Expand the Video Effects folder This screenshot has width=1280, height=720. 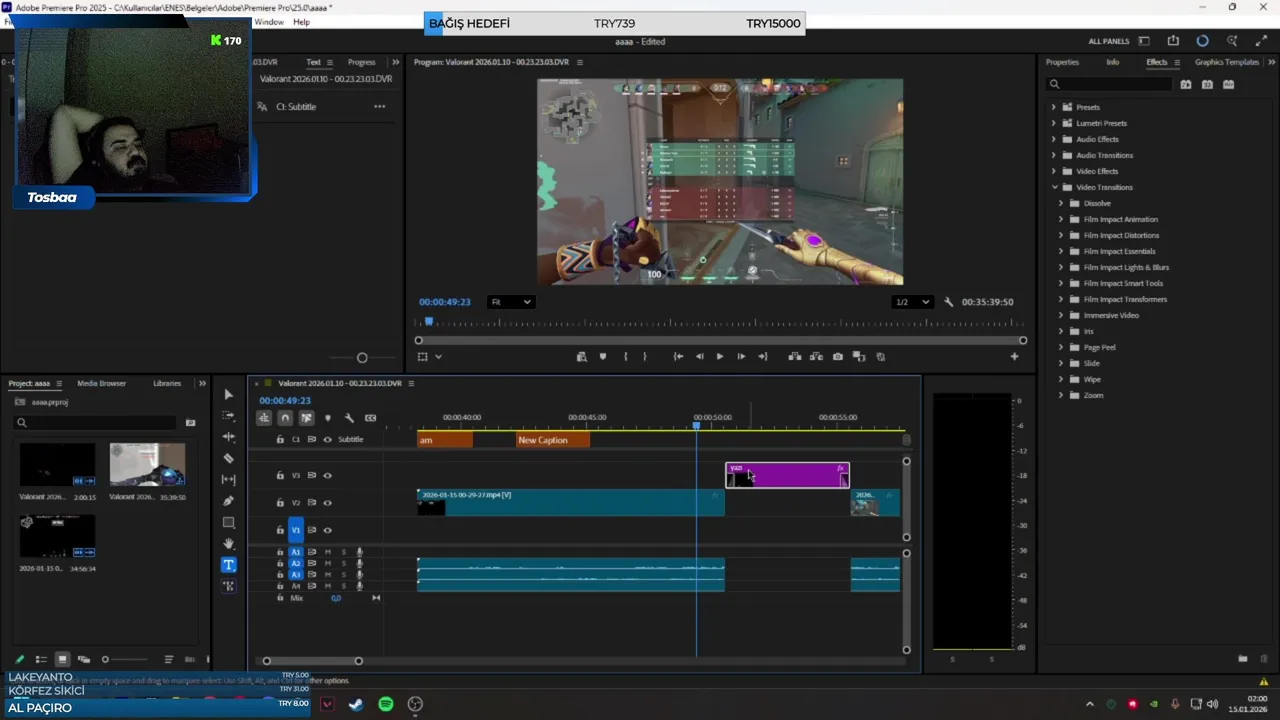pyautogui.click(x=1053, y=171)
